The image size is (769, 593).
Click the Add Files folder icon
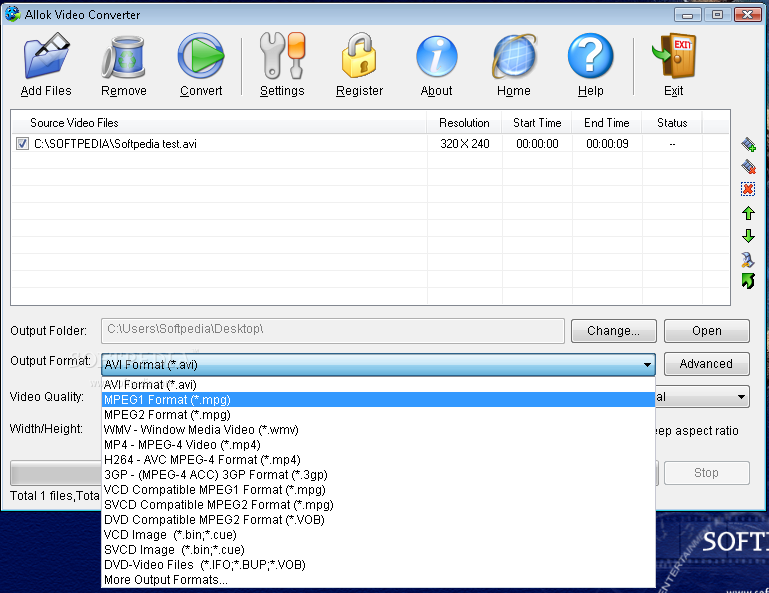click(47, 55)
